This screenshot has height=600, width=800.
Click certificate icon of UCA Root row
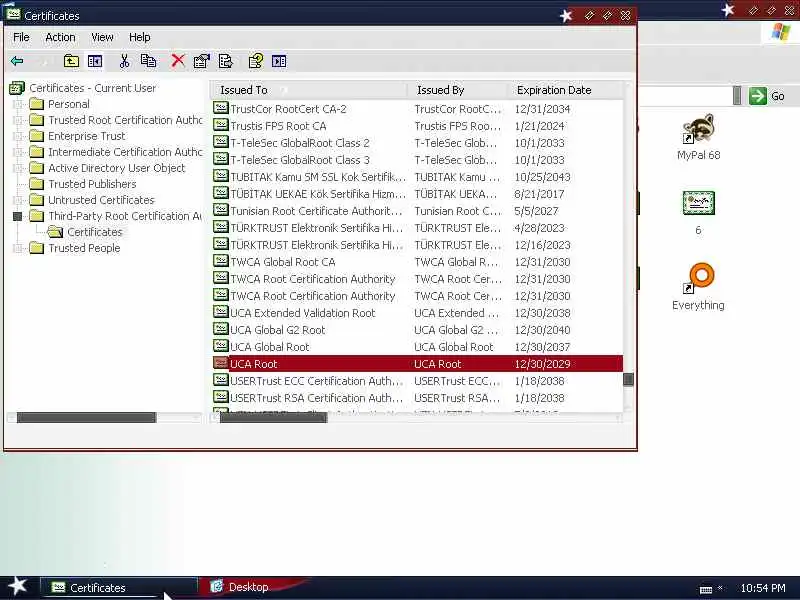click(x=220, y=363)
